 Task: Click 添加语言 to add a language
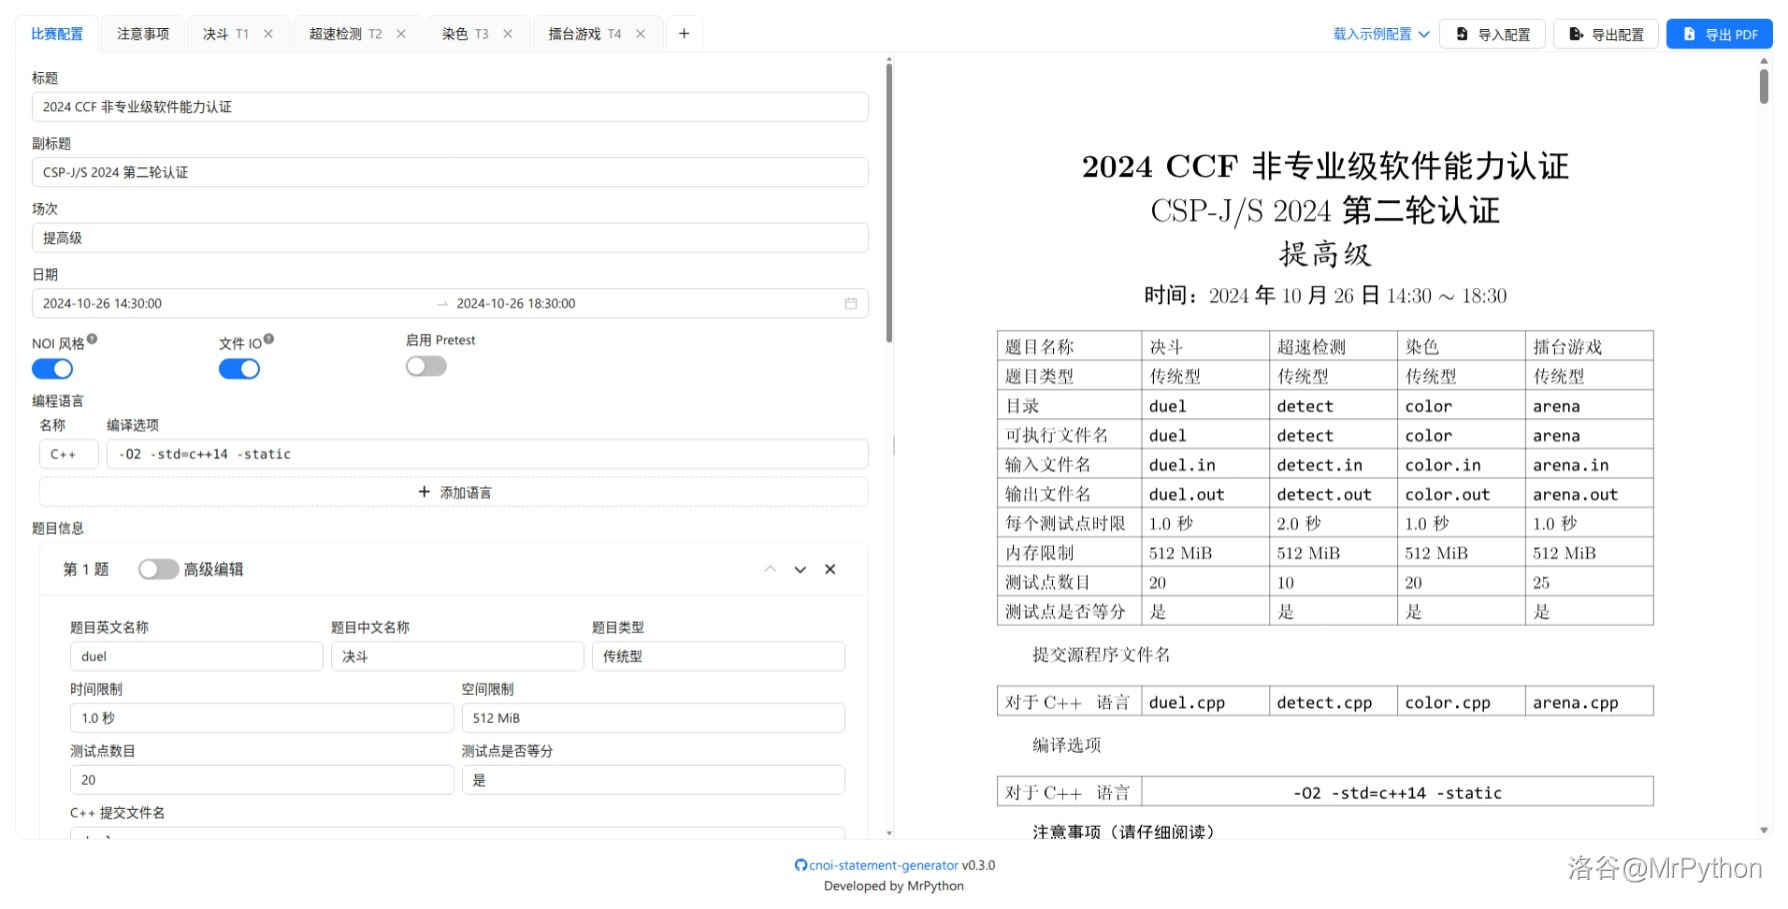(x=454, y=493)
